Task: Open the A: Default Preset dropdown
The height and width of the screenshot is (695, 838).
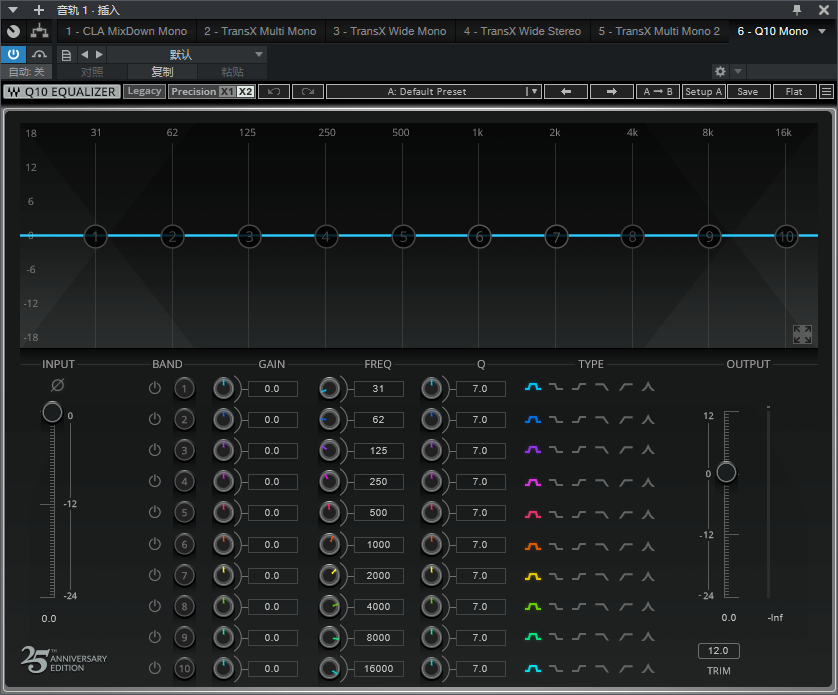Action: (434, 91)
